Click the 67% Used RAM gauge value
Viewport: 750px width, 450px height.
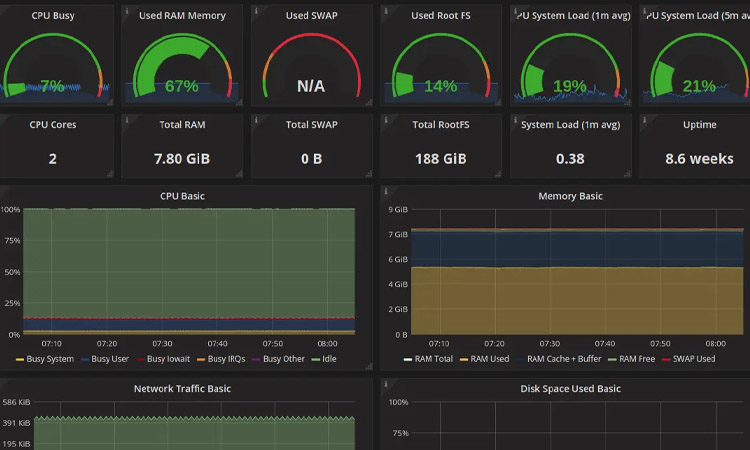(181, 86)
